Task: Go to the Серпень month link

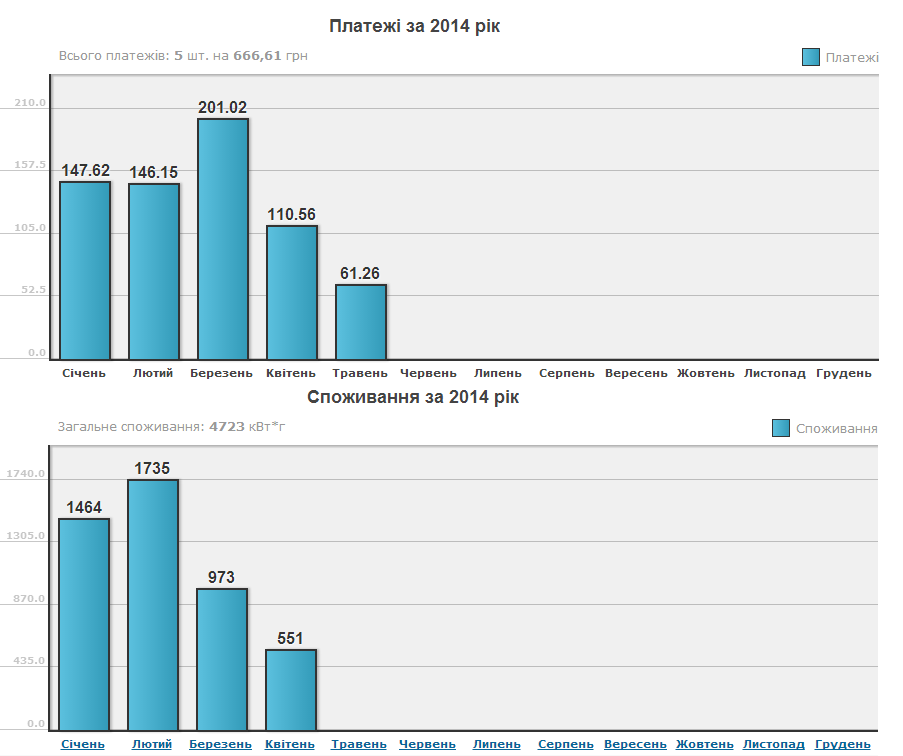Action: pos(566,744)
